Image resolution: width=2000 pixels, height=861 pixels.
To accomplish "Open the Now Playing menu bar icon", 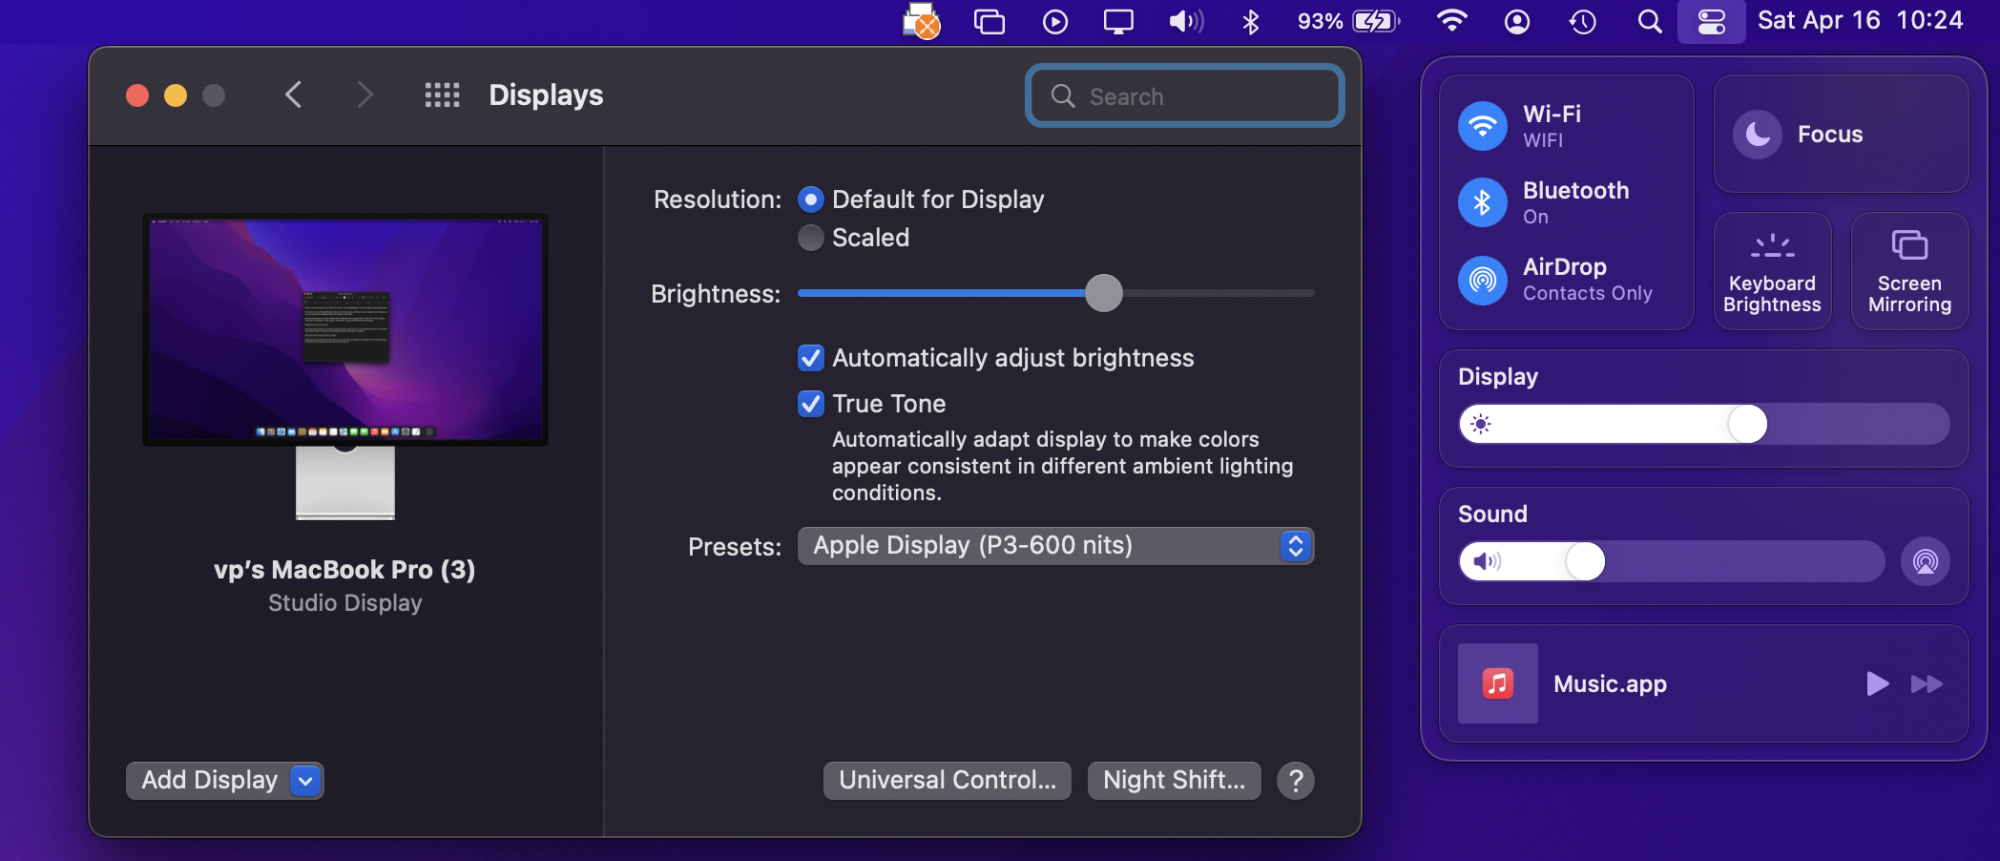I will pos(1055,21).
